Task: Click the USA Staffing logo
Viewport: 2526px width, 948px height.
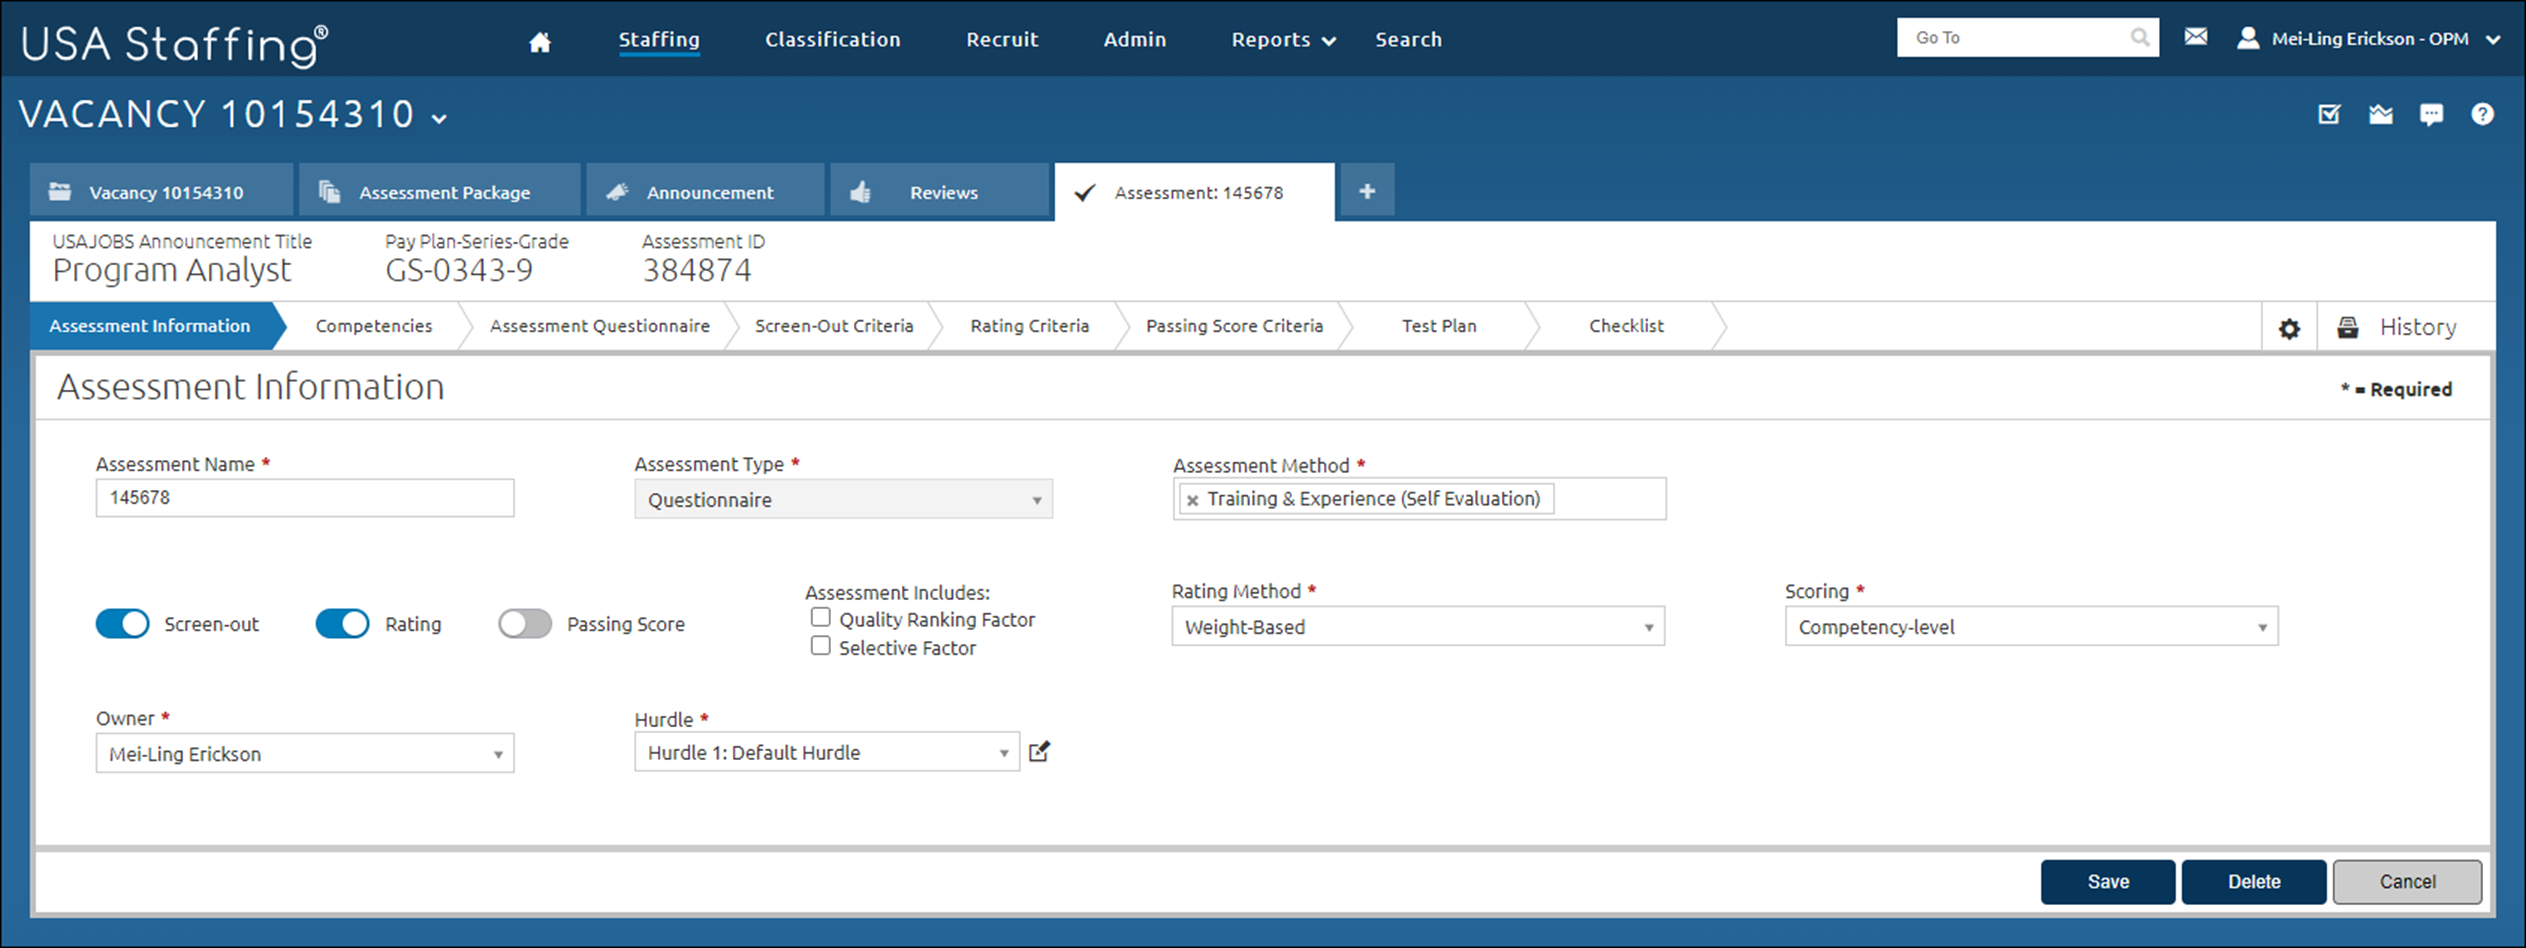Action: tap(174, 44)
